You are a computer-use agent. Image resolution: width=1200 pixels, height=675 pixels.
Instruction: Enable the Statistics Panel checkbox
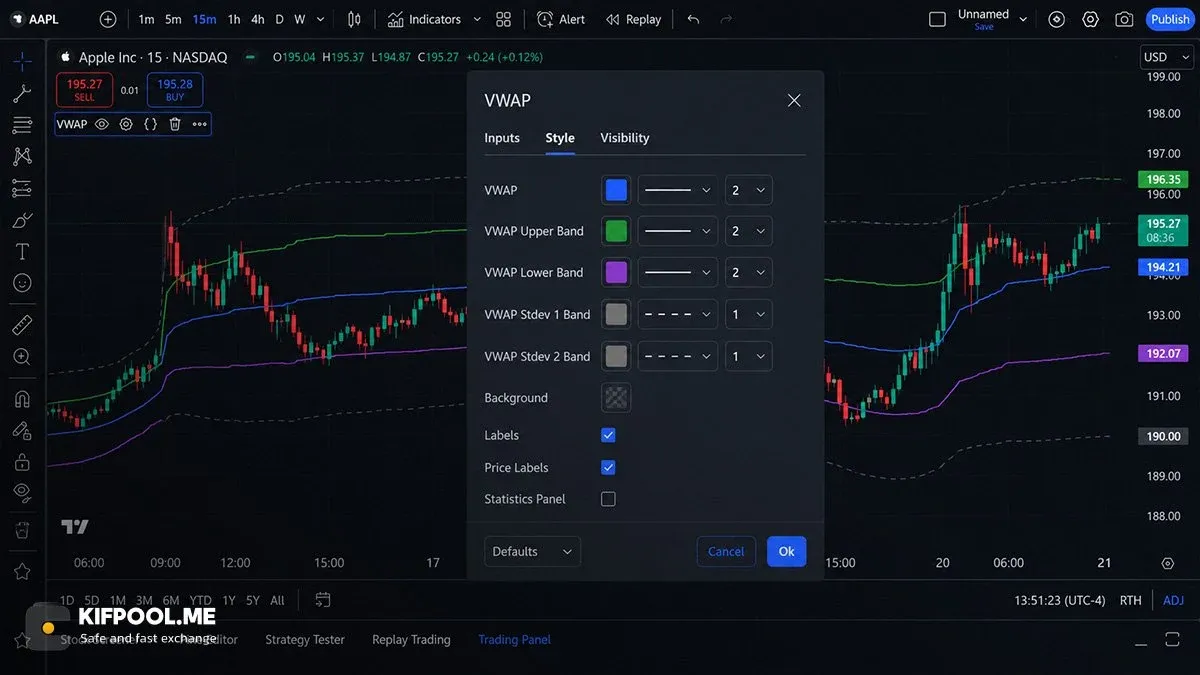(608, 499)
